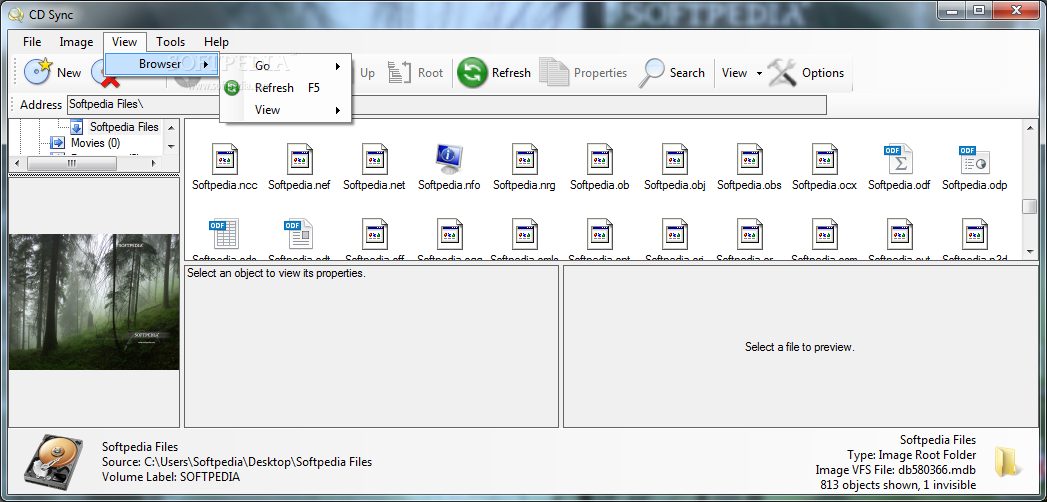
Task: Click the tree's horizontal scroll left arrow
Action: click(x=17, y=163)
